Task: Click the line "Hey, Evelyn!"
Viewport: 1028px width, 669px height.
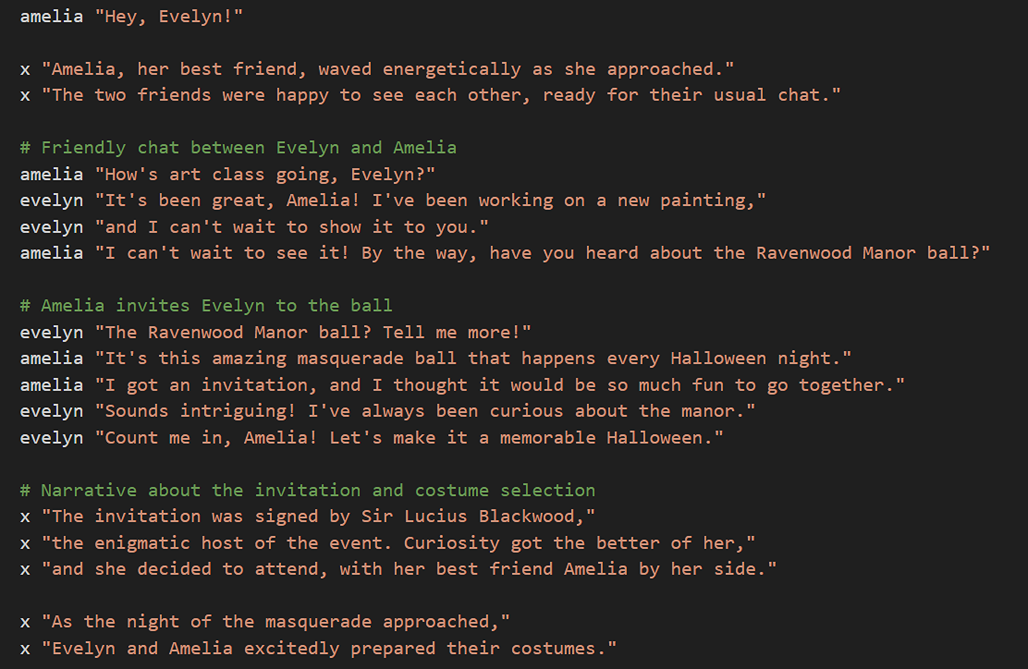Action: [169, 17]
